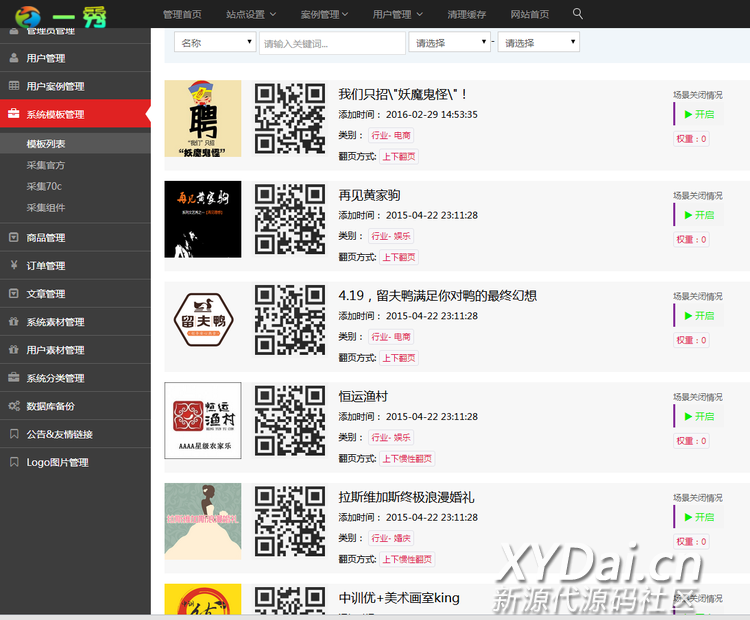Click gift icon beside 用户素材管理
The height and width of the screenshot is (620, 750).
[x=14, y=349]
